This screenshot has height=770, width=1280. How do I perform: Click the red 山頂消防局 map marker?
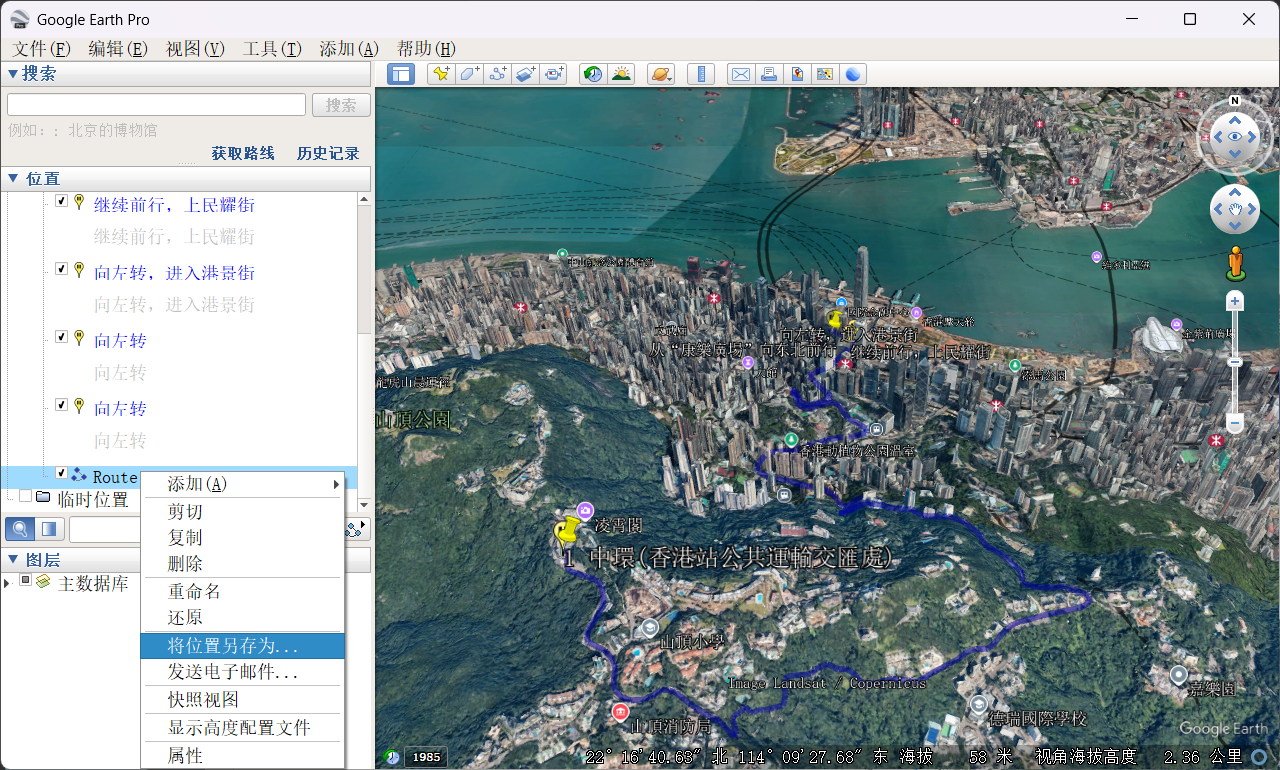coord(620,711)
